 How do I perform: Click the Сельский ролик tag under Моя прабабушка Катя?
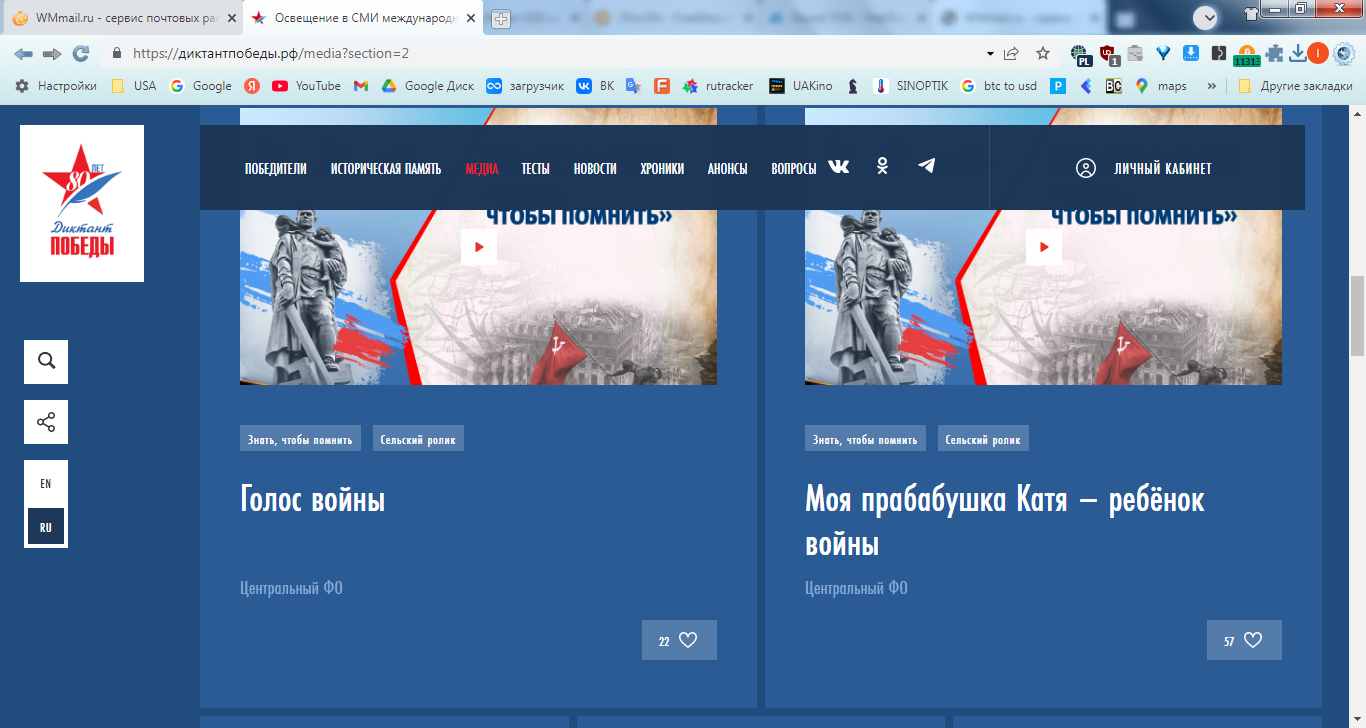[983, 438]
